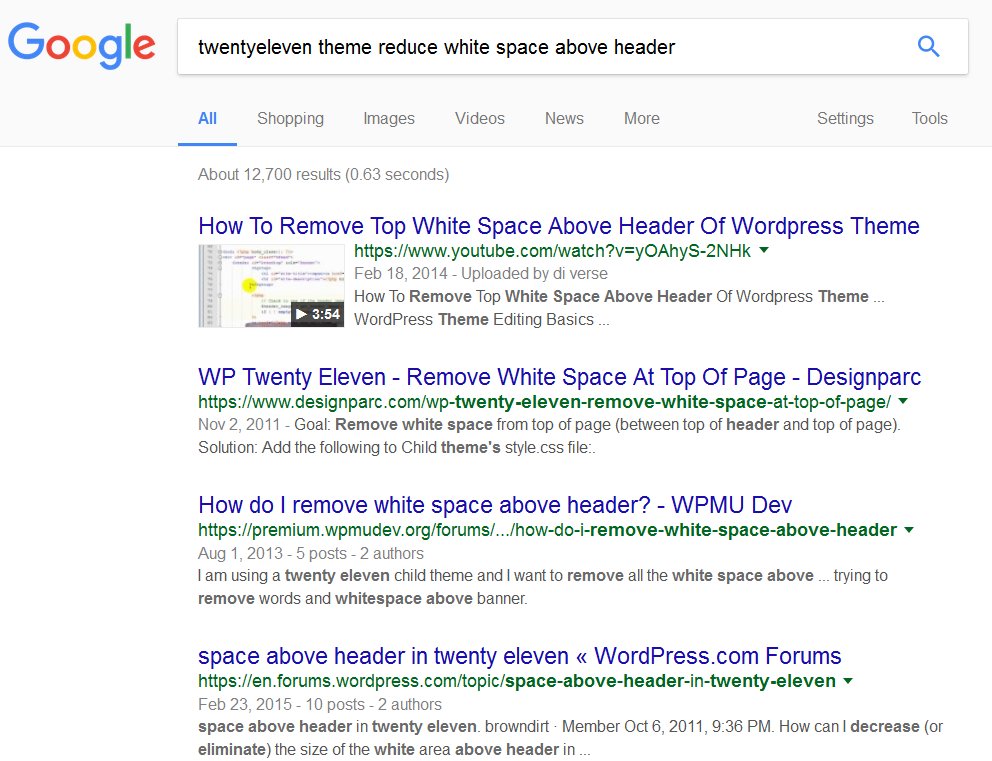This screenshot has height=761, width=992.
Task: Open Google search Settings
Action: point(845,118)
